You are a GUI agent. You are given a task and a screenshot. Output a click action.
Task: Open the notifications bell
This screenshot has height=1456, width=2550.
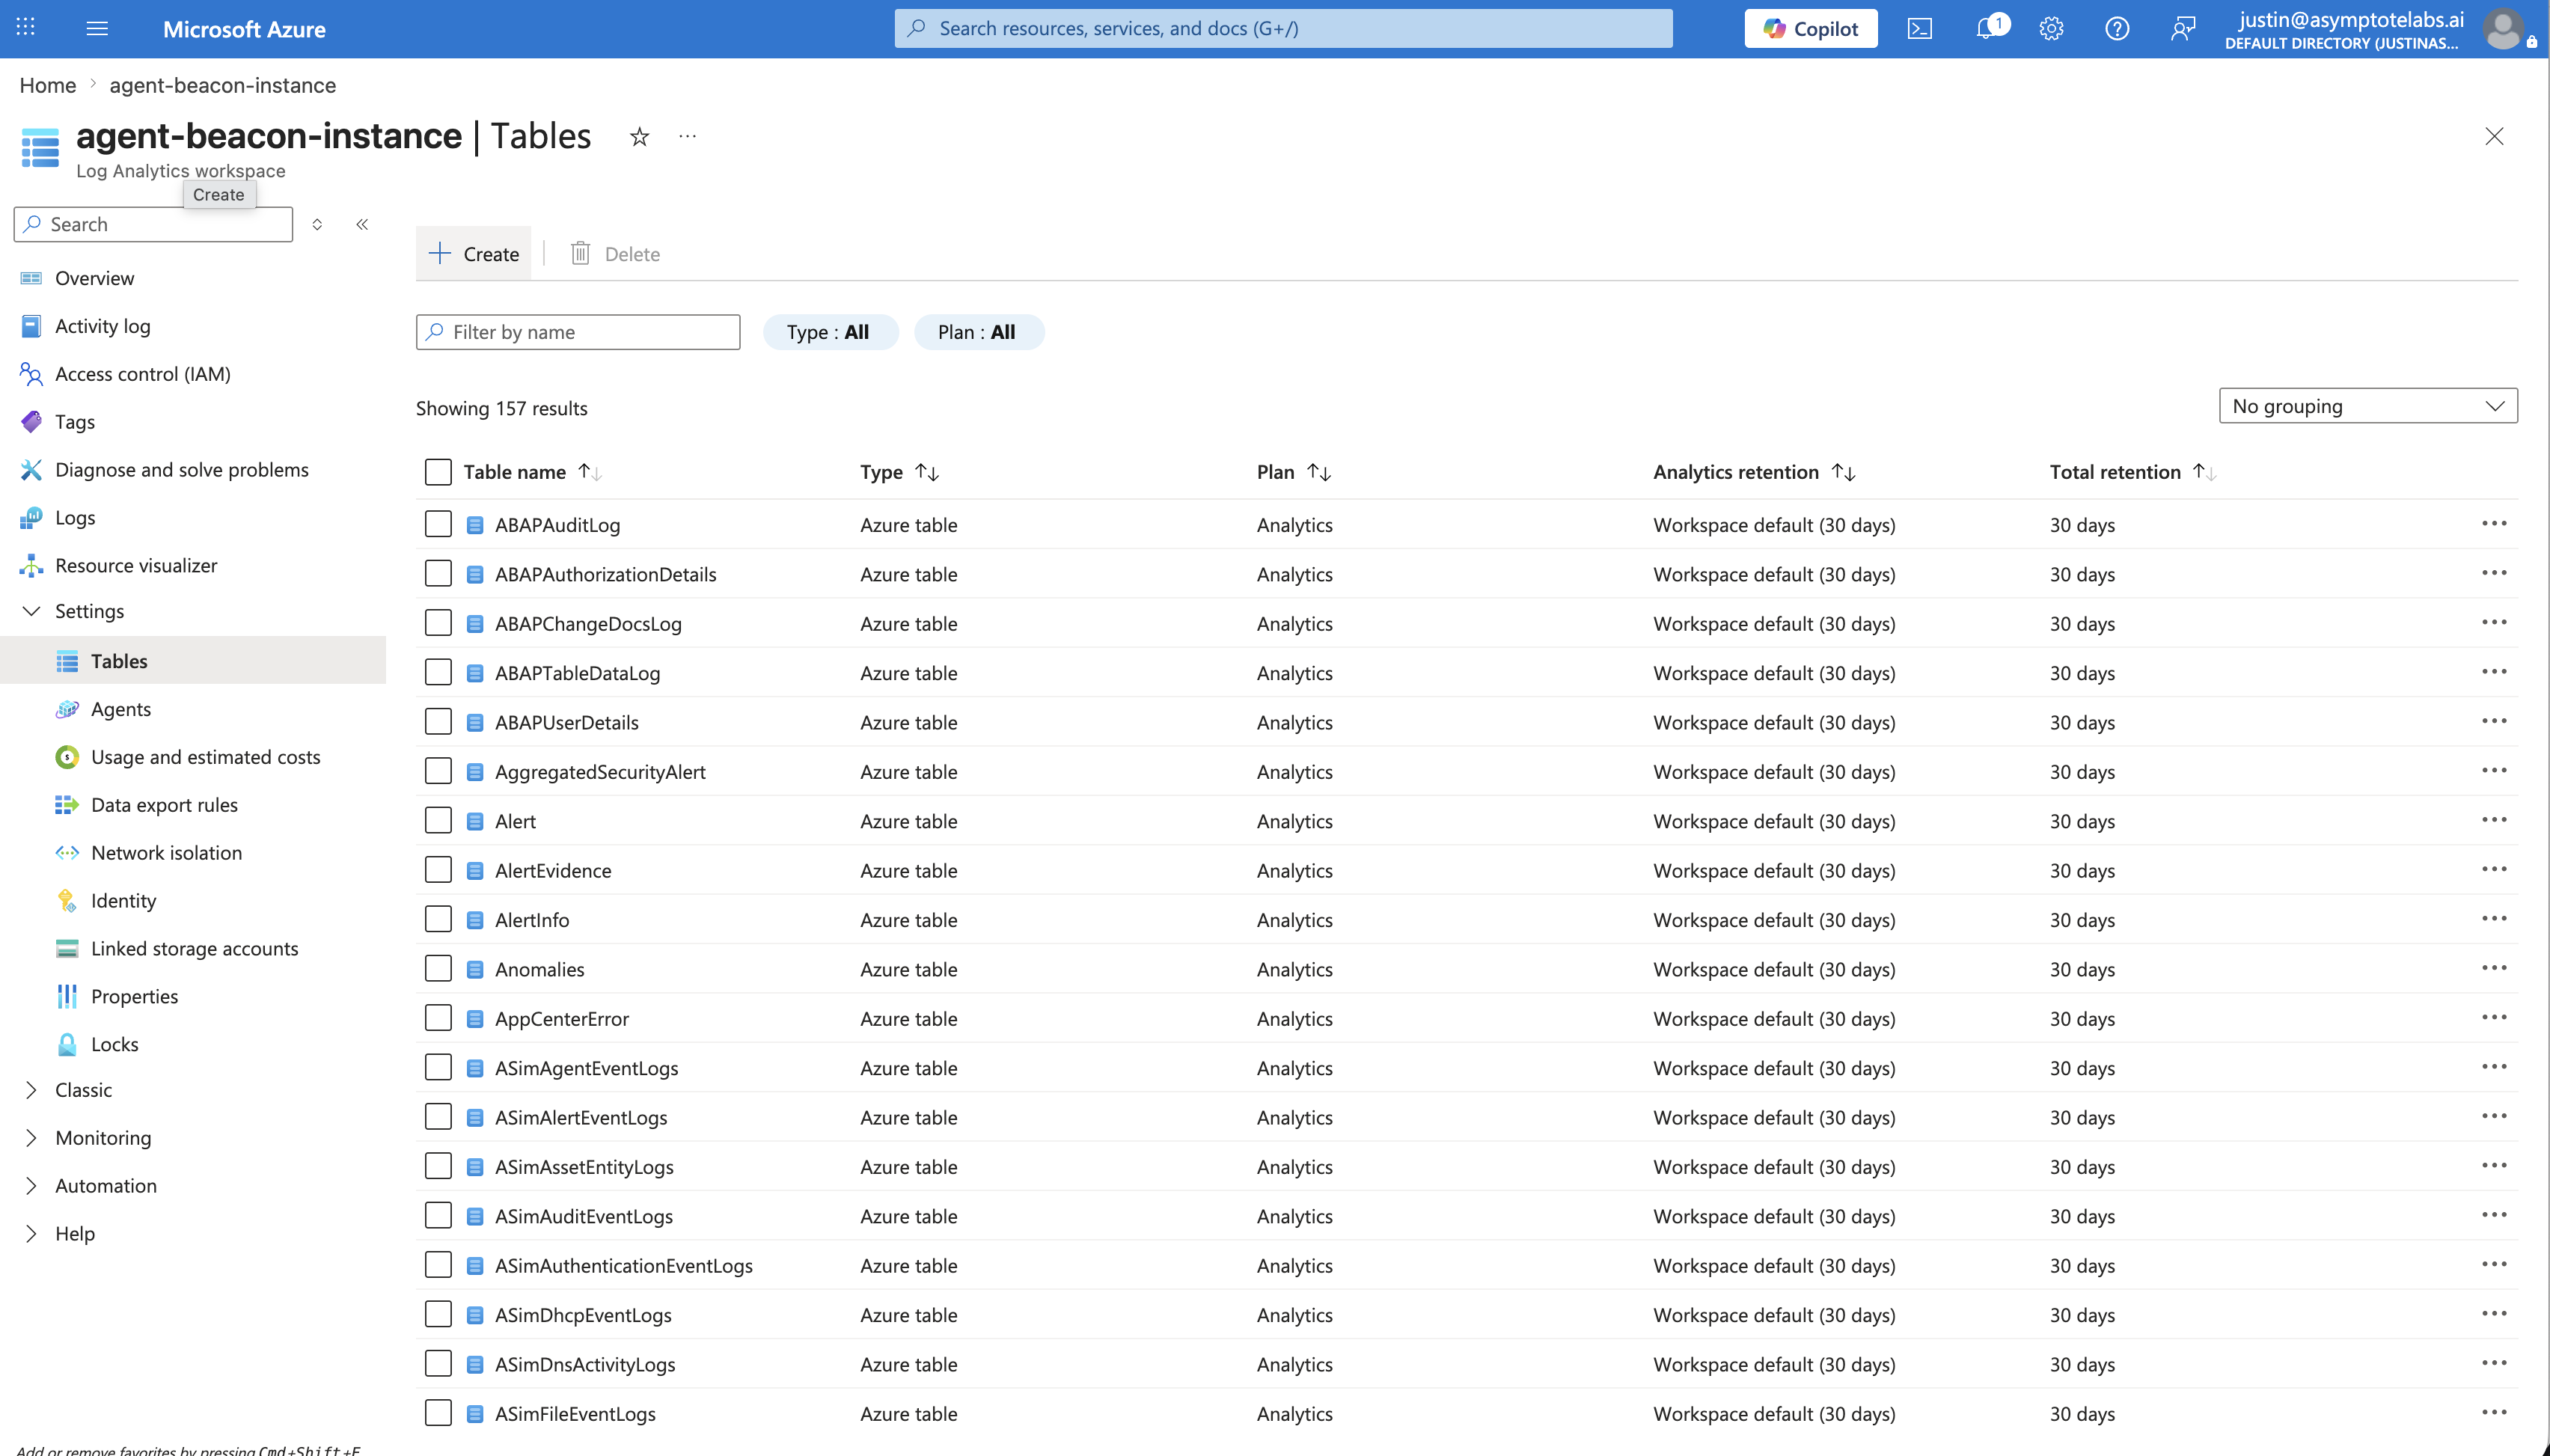pyautogui.click(x=1988, y=28)
